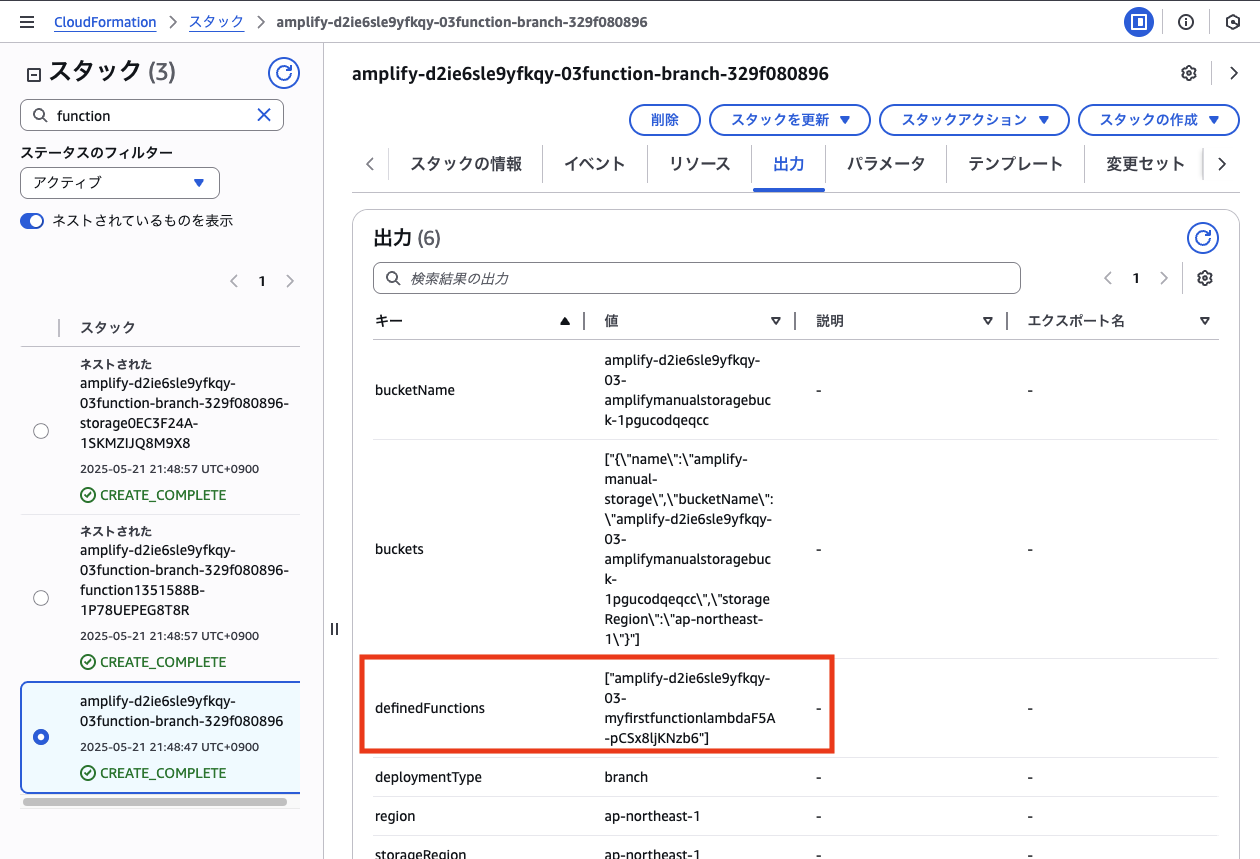Click the deploymentType key cell
1260x859 pixels.
pyautogui.click(x=429, y=777)
